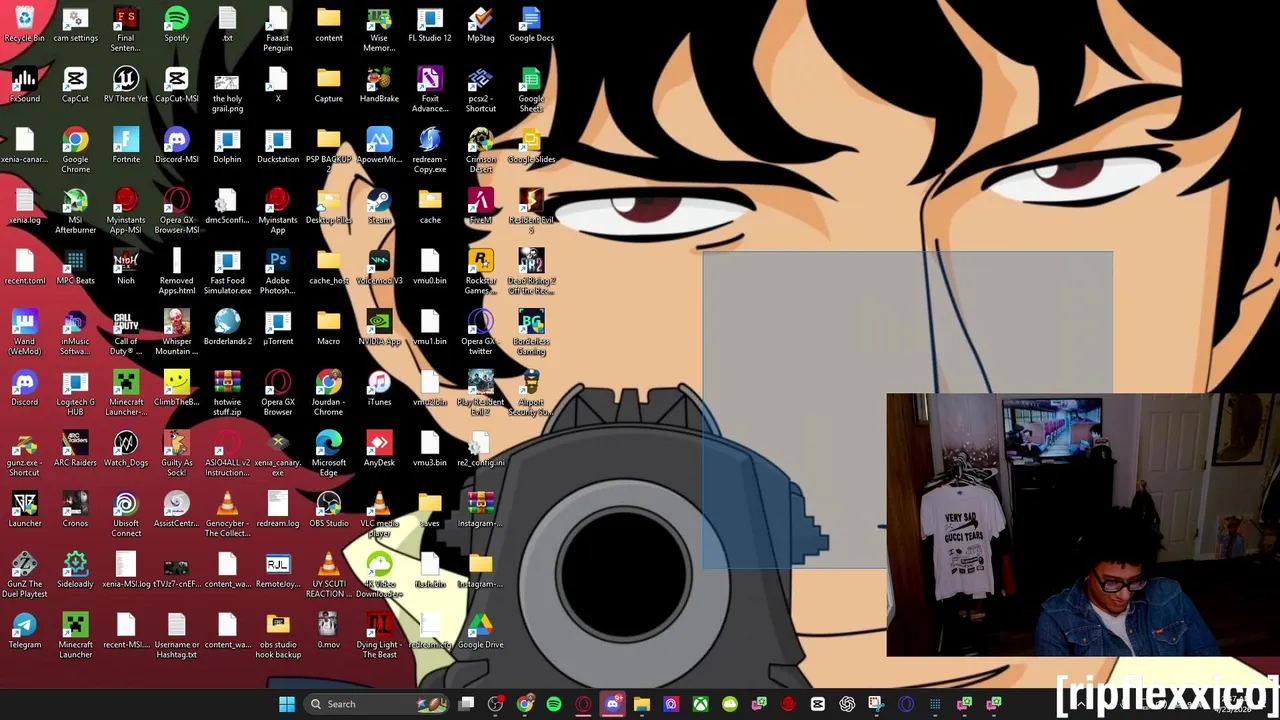The width and height of the screenshot is (1280, 720).
Task: Open the Xbox app from the taskbar
Action: pos(700,704)
